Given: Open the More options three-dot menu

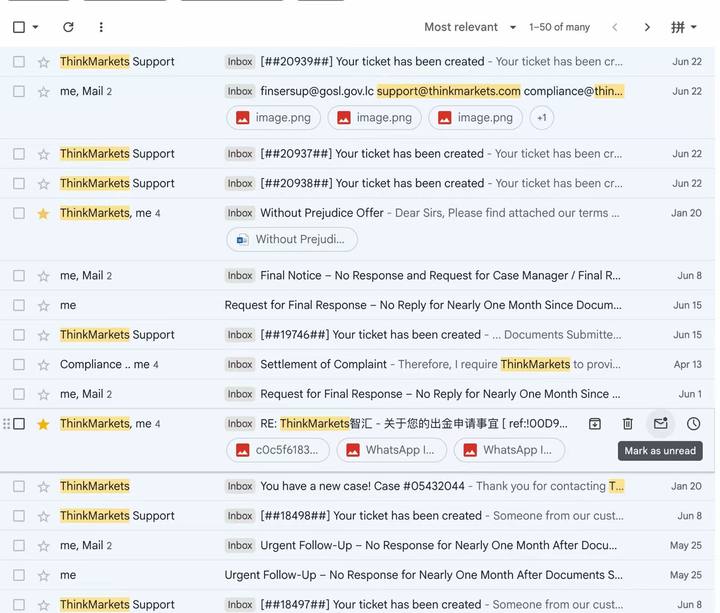Looking at the screenshot, I should [x=101, y=27].
